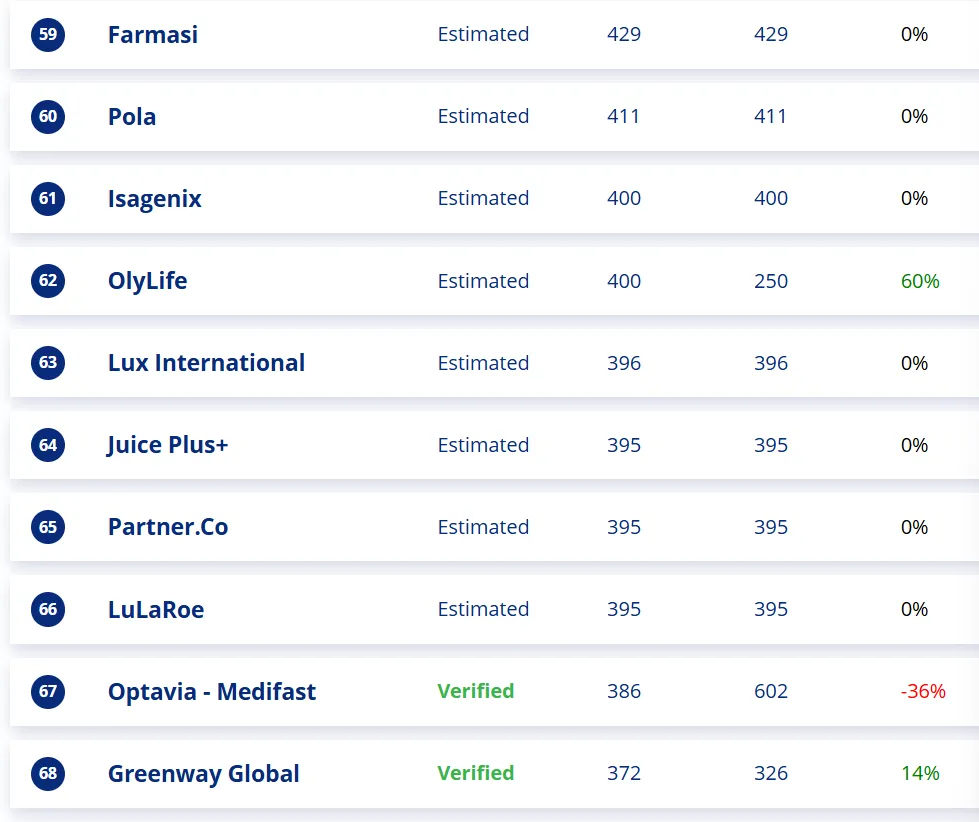
Task: Click the Verified label for Optavia - Medifast
Action: tap(476, 691)
